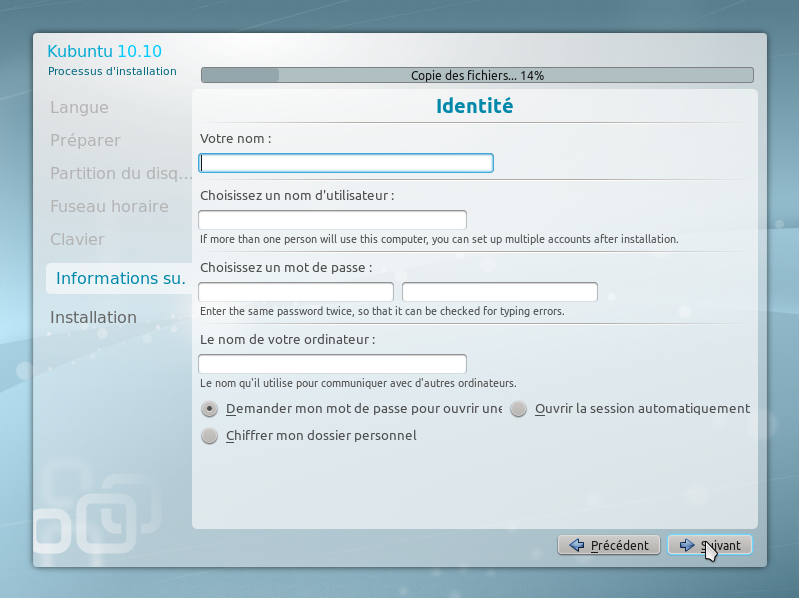Select the Préparer step in sidebar
This screenshot has width=799, height=598.
point(85,140)
